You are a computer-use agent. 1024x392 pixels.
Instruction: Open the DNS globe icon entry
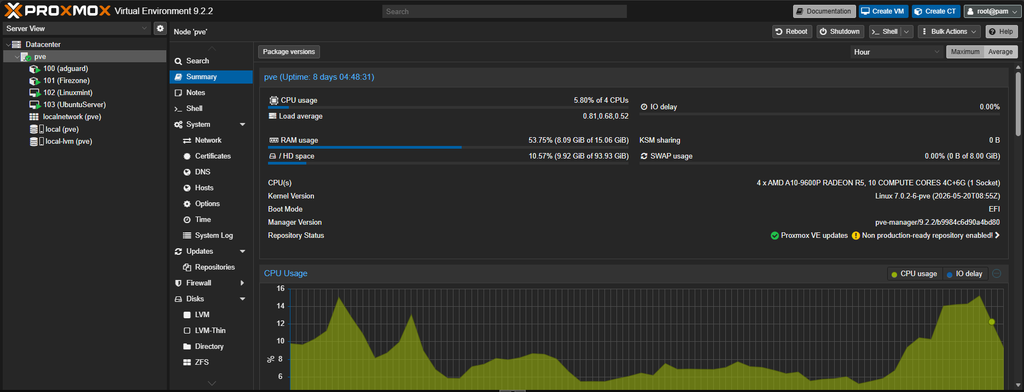[x=187, y=172]
